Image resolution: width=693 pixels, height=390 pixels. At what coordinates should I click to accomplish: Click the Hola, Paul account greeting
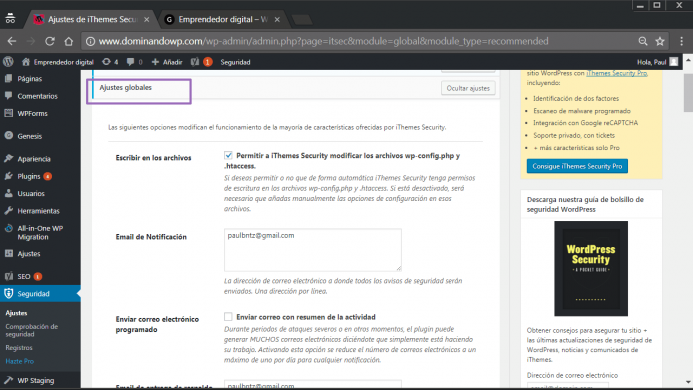[651, 62]
